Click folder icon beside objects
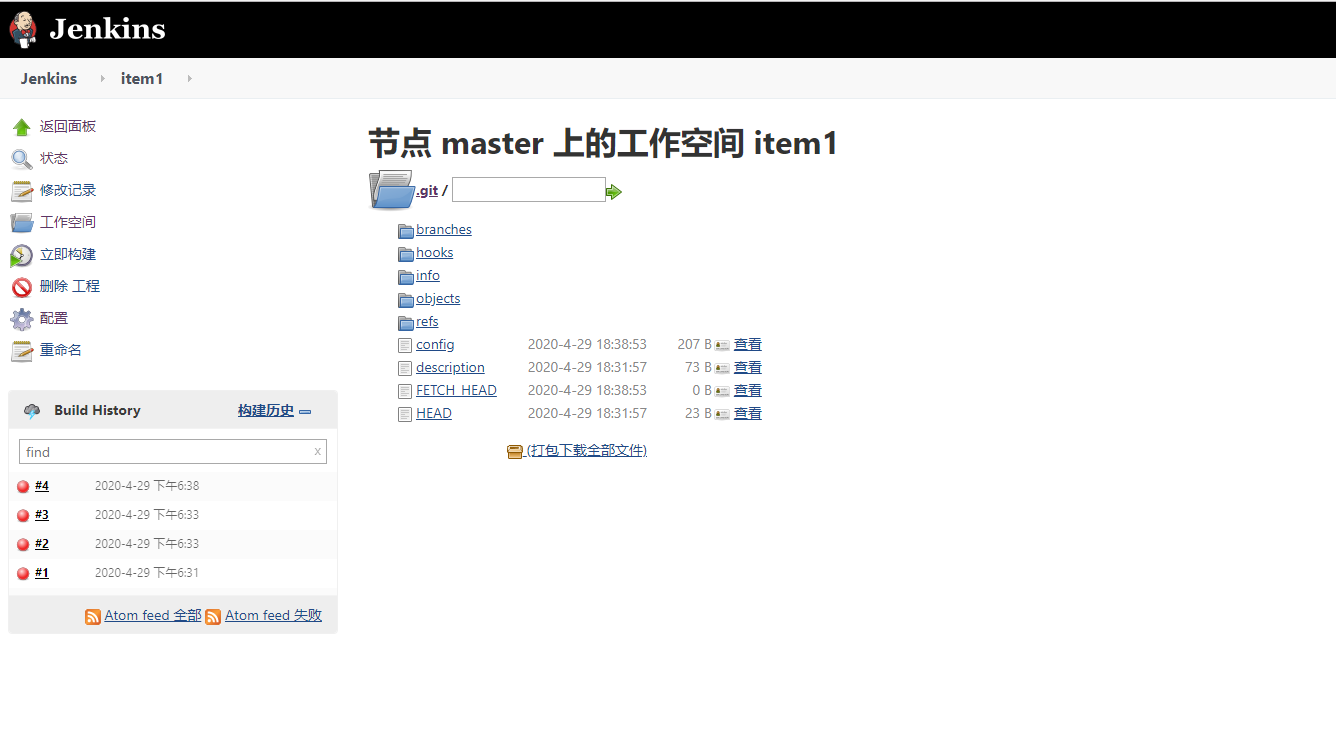The height and width of the screenshot is (733, 1336). 405,300
